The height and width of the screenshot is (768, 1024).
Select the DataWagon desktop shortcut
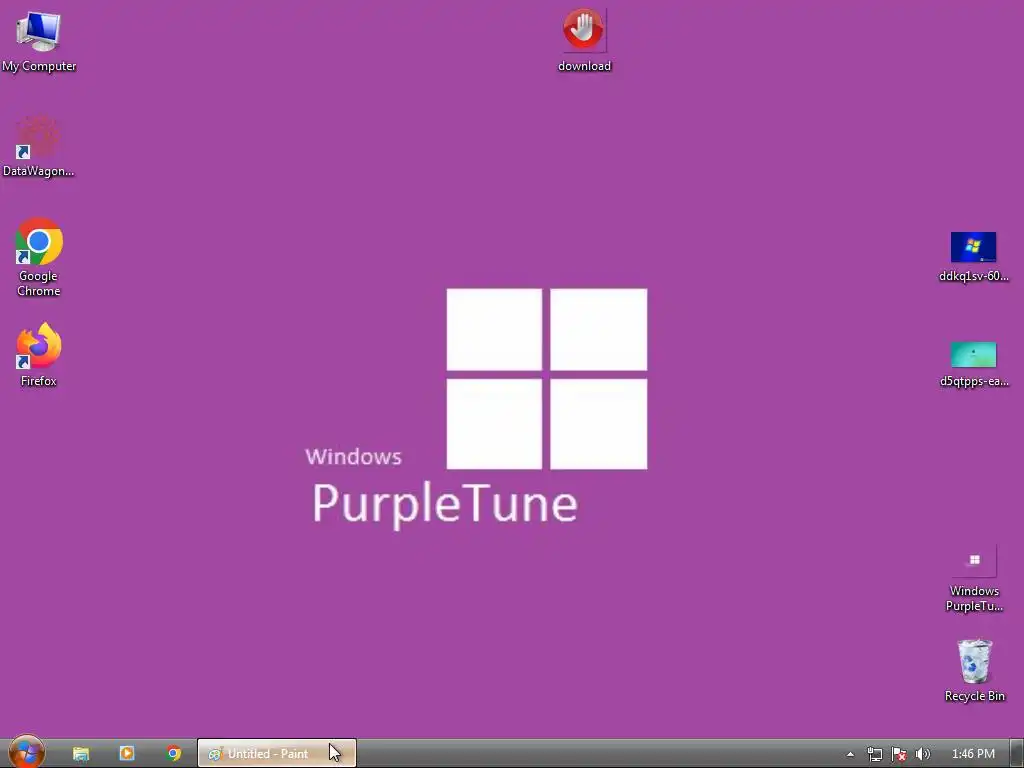39,146
